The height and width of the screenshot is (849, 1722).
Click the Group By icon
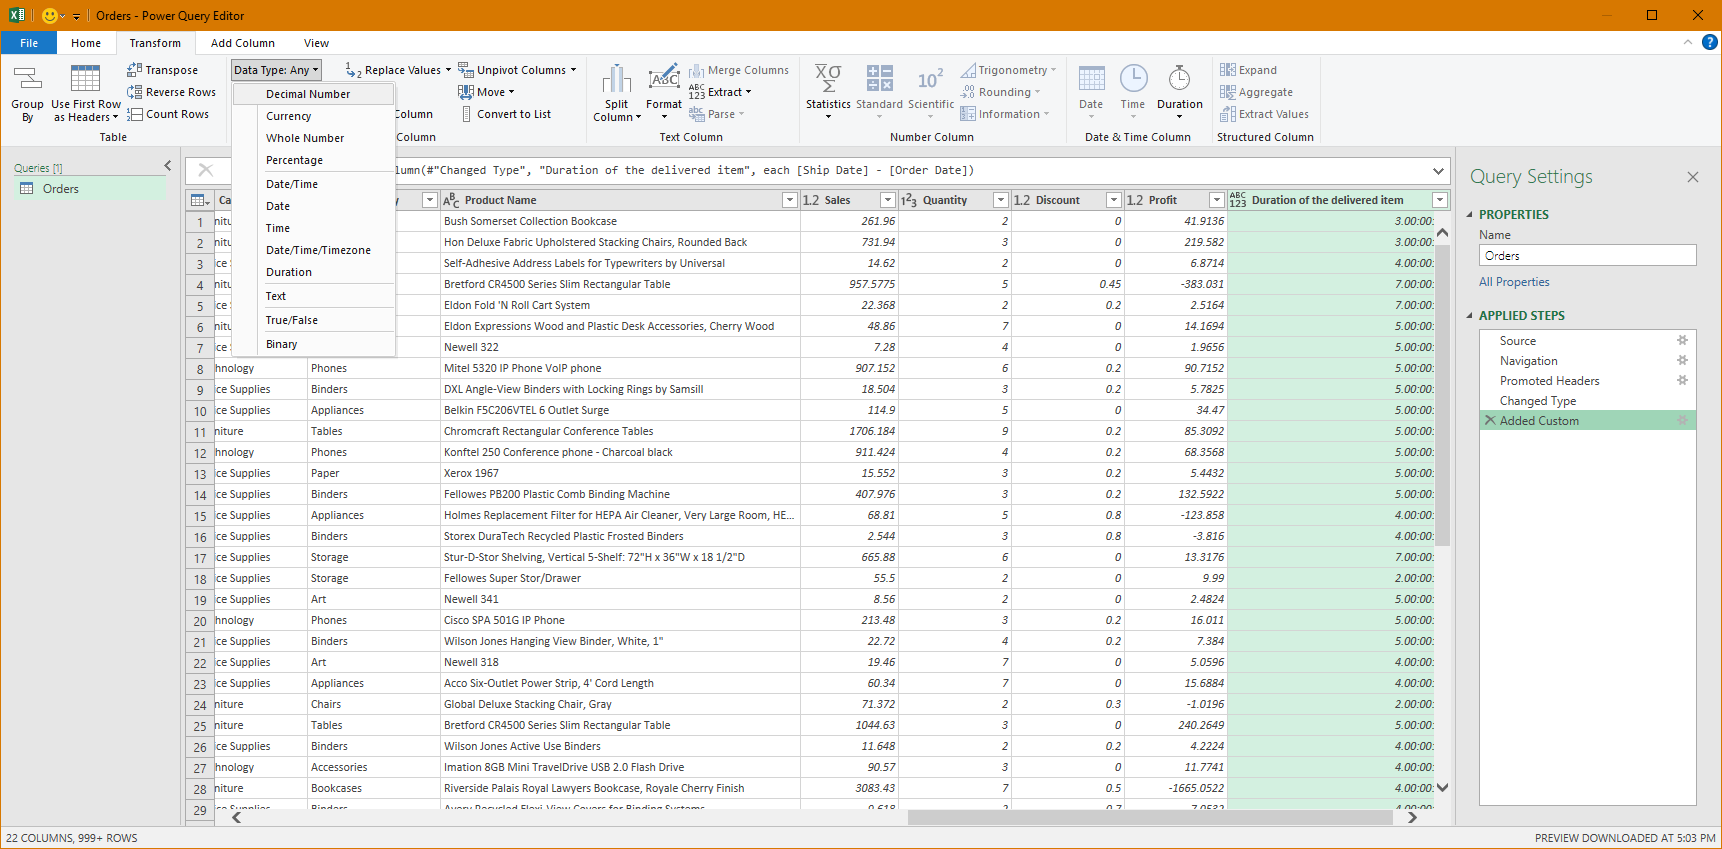27,80
